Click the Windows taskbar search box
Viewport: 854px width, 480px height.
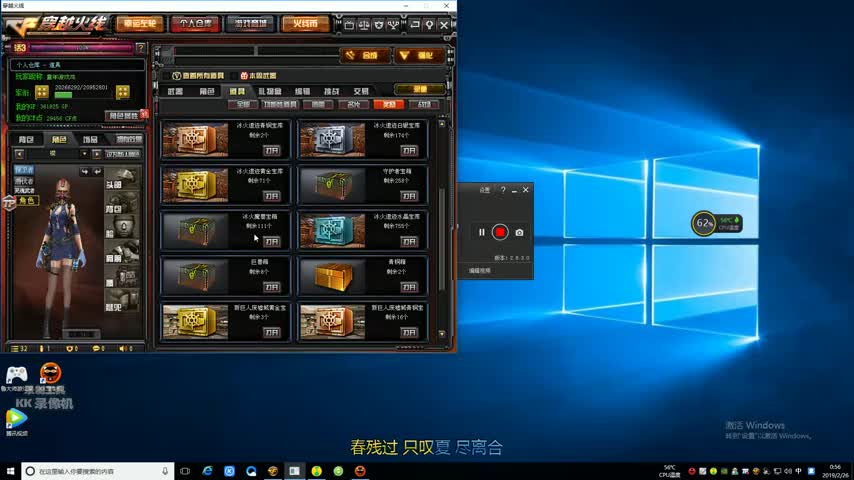pos(95,470)
